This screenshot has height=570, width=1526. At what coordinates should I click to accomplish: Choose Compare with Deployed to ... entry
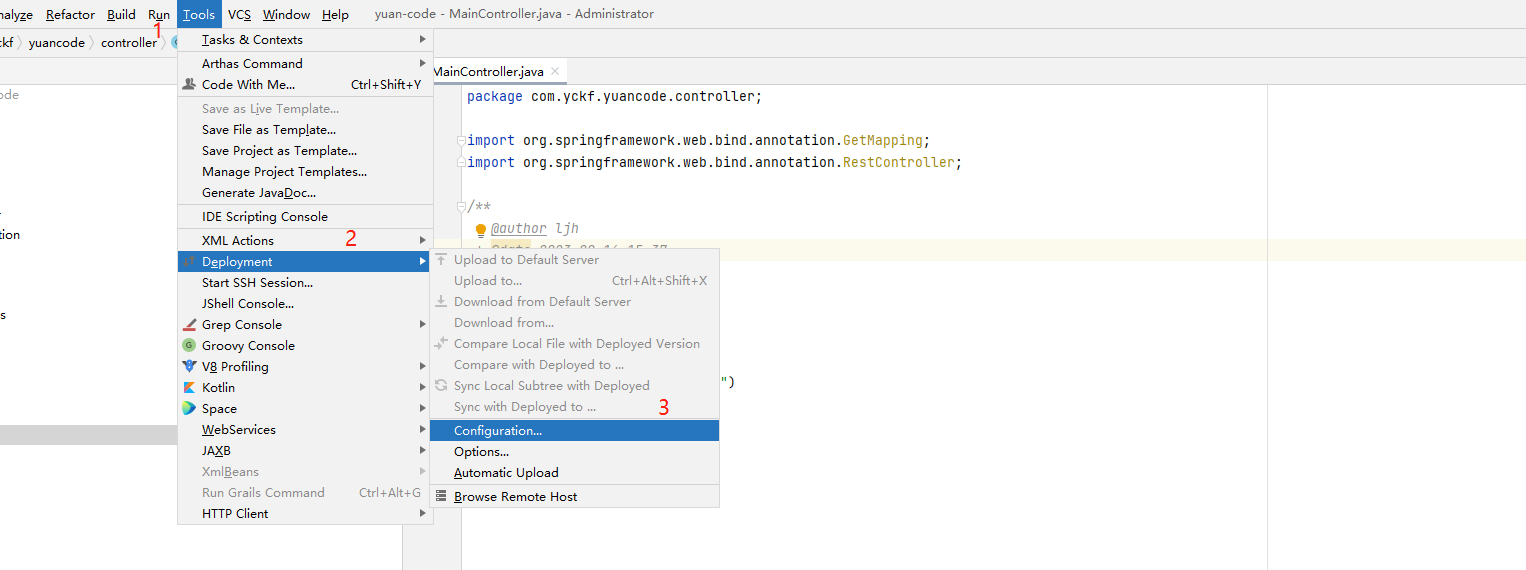click(x=574, y=365)
